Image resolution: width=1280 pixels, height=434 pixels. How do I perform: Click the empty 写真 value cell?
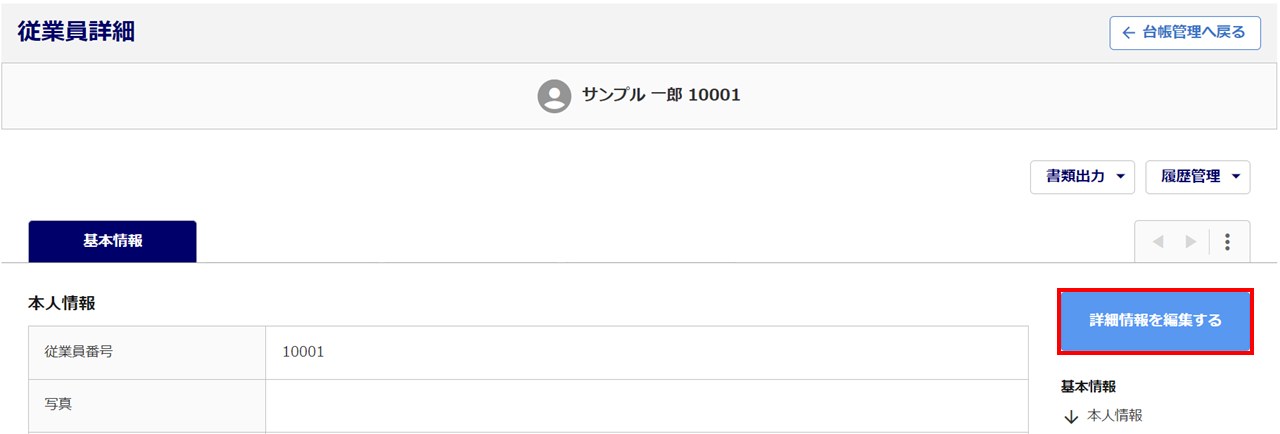[x=646, y=405]
